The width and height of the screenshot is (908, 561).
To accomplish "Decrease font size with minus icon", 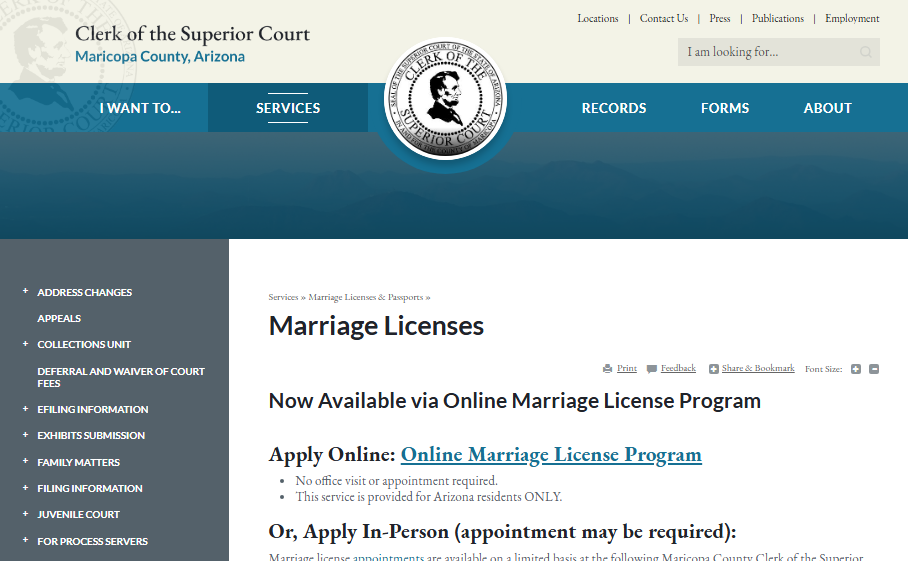I will click(874, 369).
